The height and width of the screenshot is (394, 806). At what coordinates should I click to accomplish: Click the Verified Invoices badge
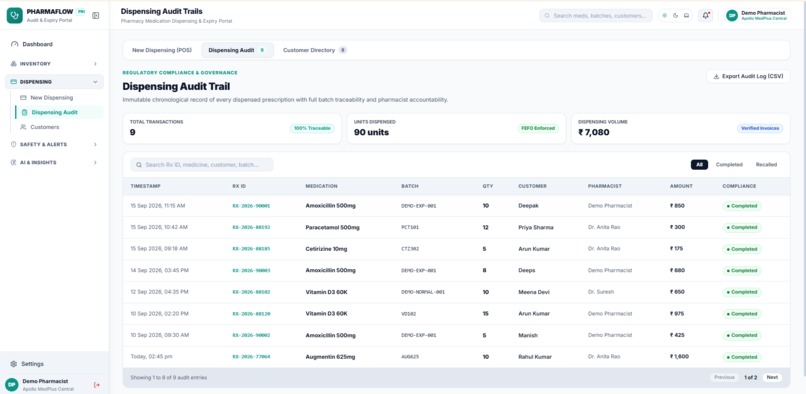click(x=760, y=128)
